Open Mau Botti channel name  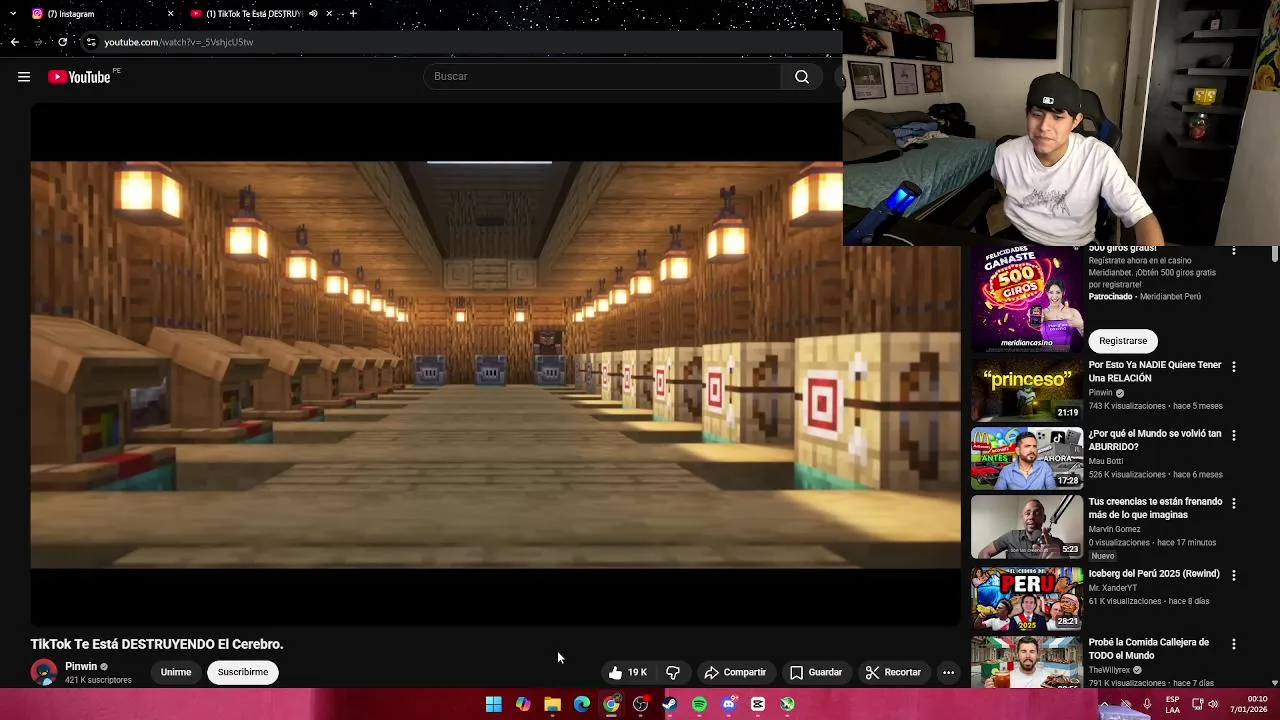tap(1106, 462)
